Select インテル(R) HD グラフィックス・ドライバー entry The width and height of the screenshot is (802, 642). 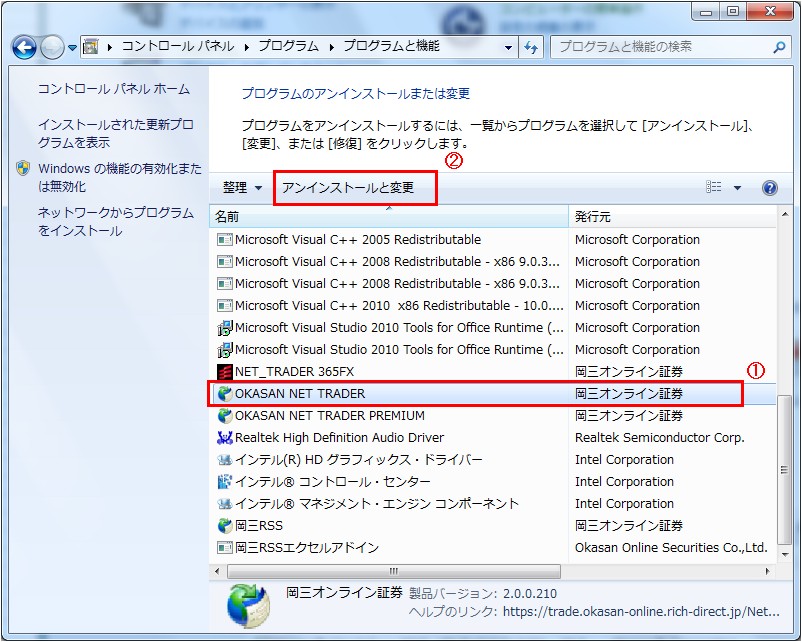493,459
